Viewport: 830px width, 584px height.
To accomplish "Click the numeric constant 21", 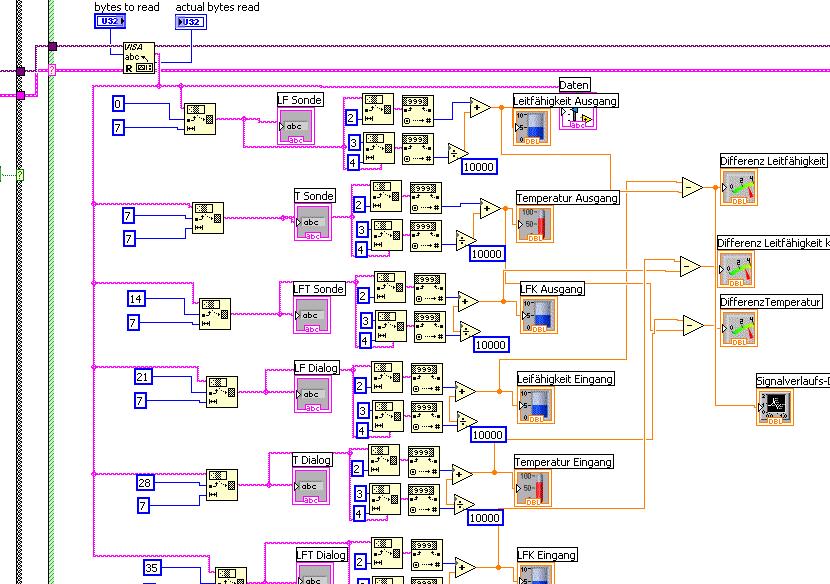I will tap(143, 376).
